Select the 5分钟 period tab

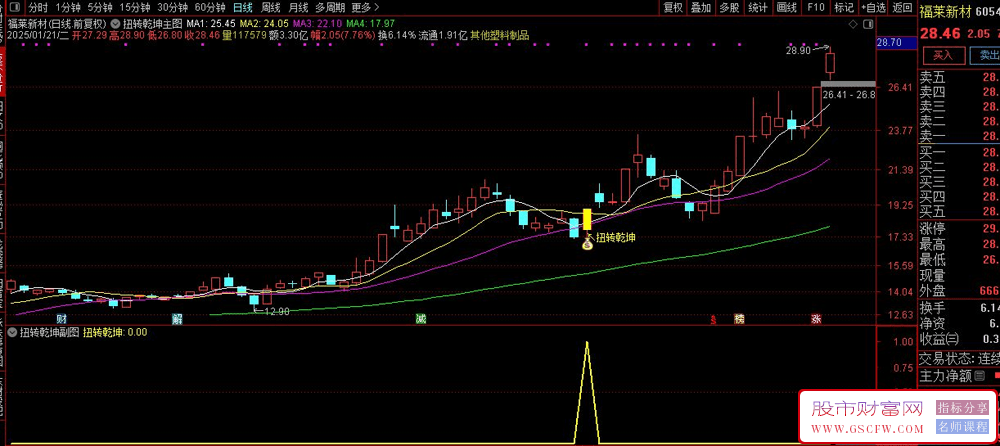(100, 8)
